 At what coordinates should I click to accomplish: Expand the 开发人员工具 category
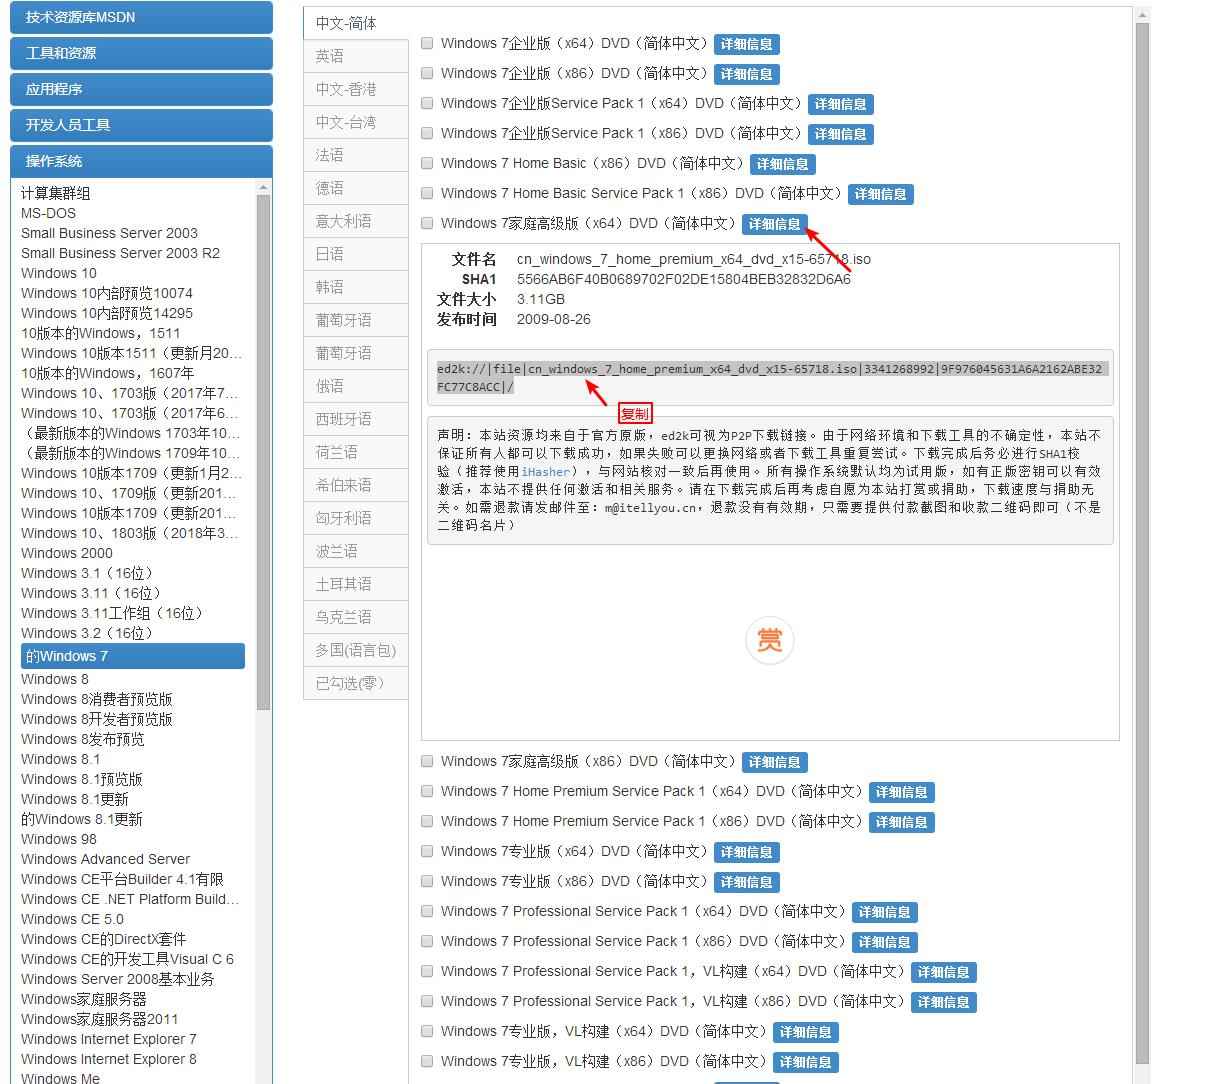coord(141,125)
